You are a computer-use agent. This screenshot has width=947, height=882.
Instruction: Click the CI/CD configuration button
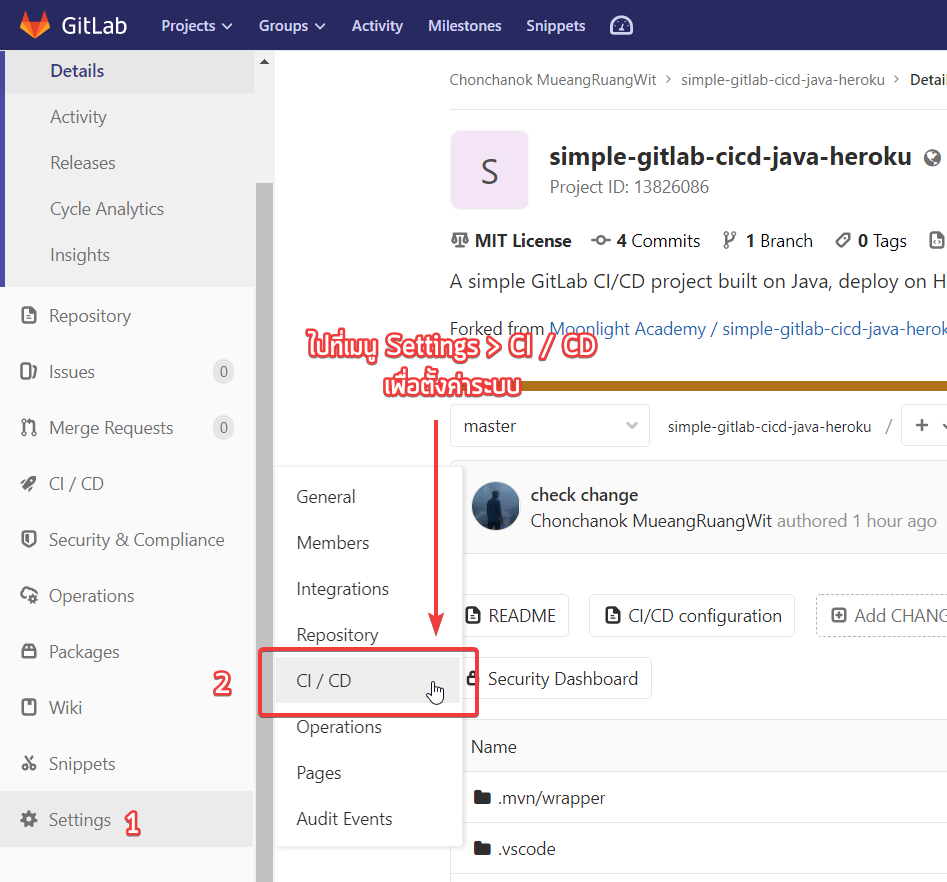[692, 616]
